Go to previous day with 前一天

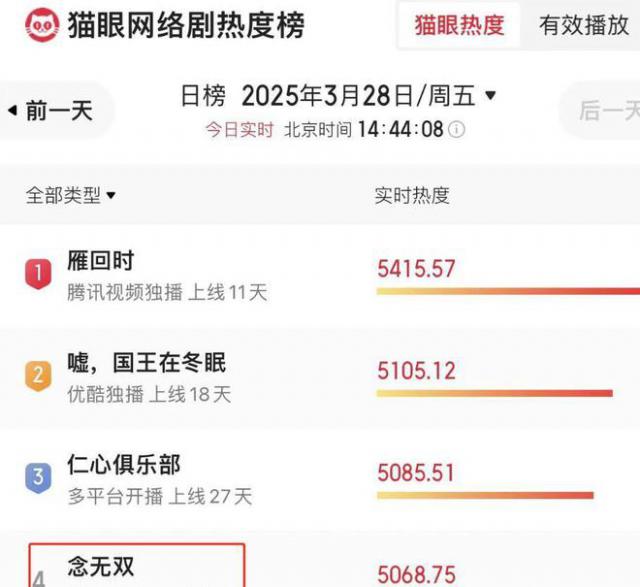[x=58, y=110]
